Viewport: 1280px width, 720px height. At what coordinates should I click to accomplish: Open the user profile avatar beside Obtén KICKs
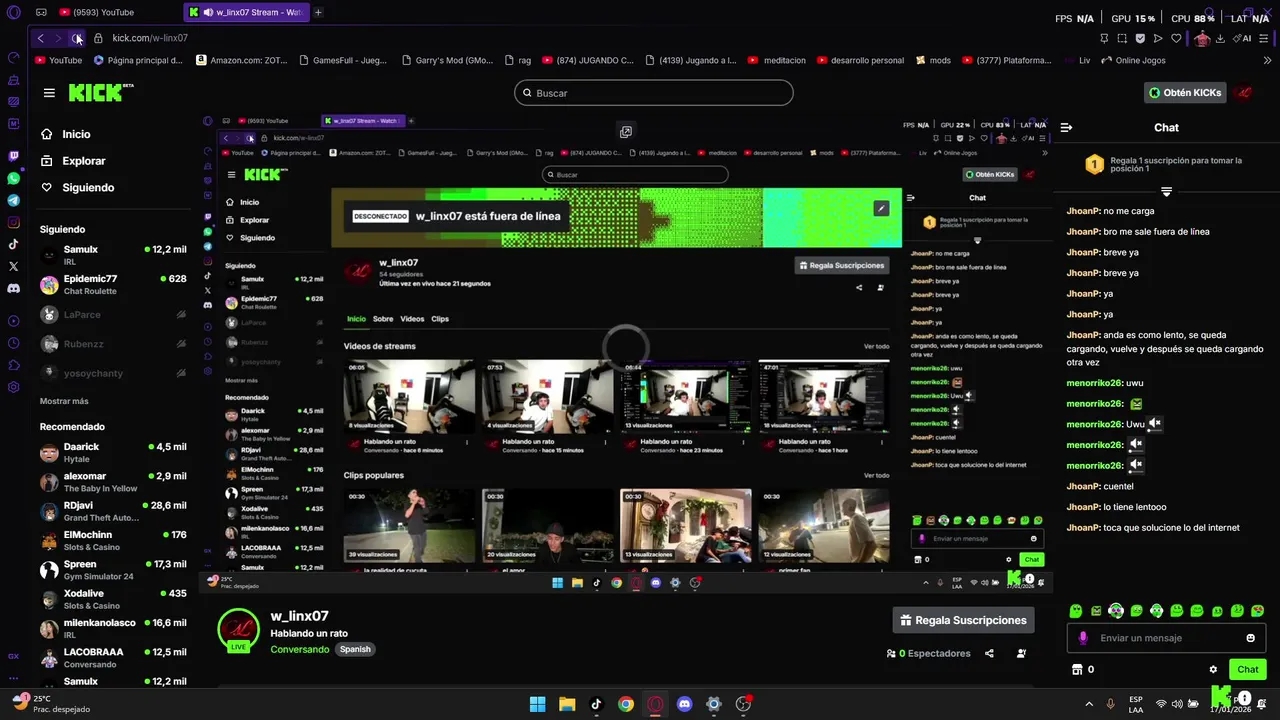pyautogui.click(x=1244, y=93)
